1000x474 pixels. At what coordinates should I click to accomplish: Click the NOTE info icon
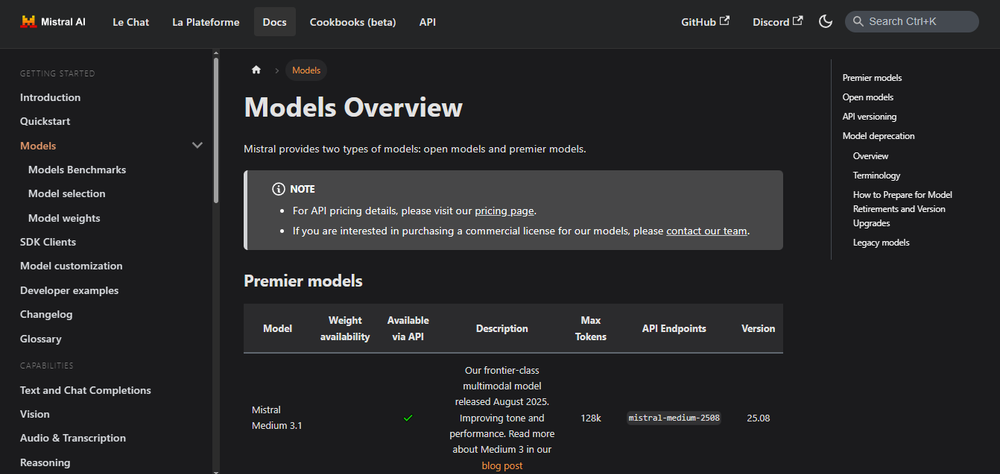[x=278, y=189]
